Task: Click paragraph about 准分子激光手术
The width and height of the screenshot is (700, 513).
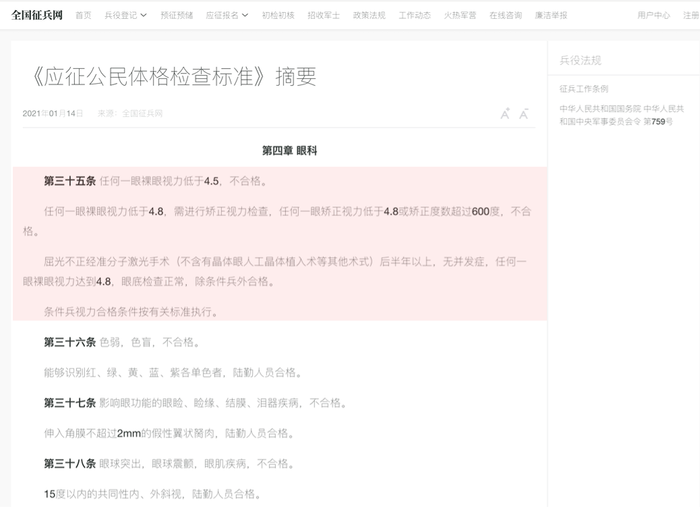Action: coord(275,271)
